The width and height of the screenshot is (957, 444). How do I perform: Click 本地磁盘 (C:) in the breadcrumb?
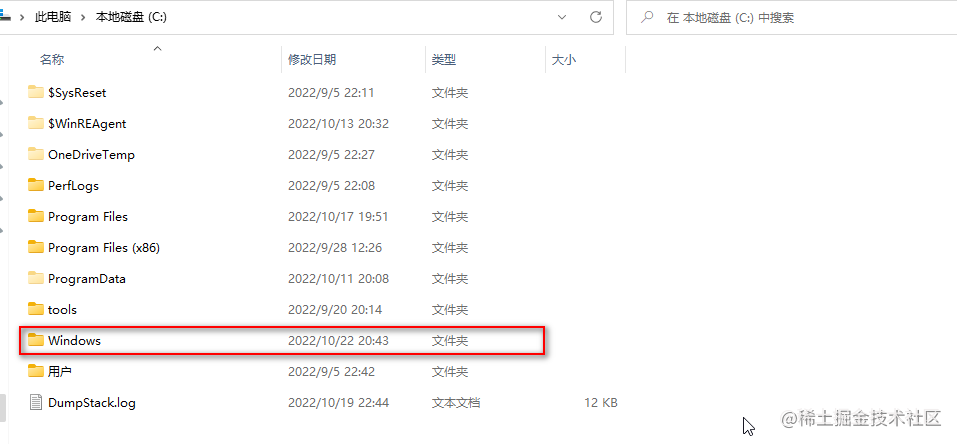[x=131, y=17]
